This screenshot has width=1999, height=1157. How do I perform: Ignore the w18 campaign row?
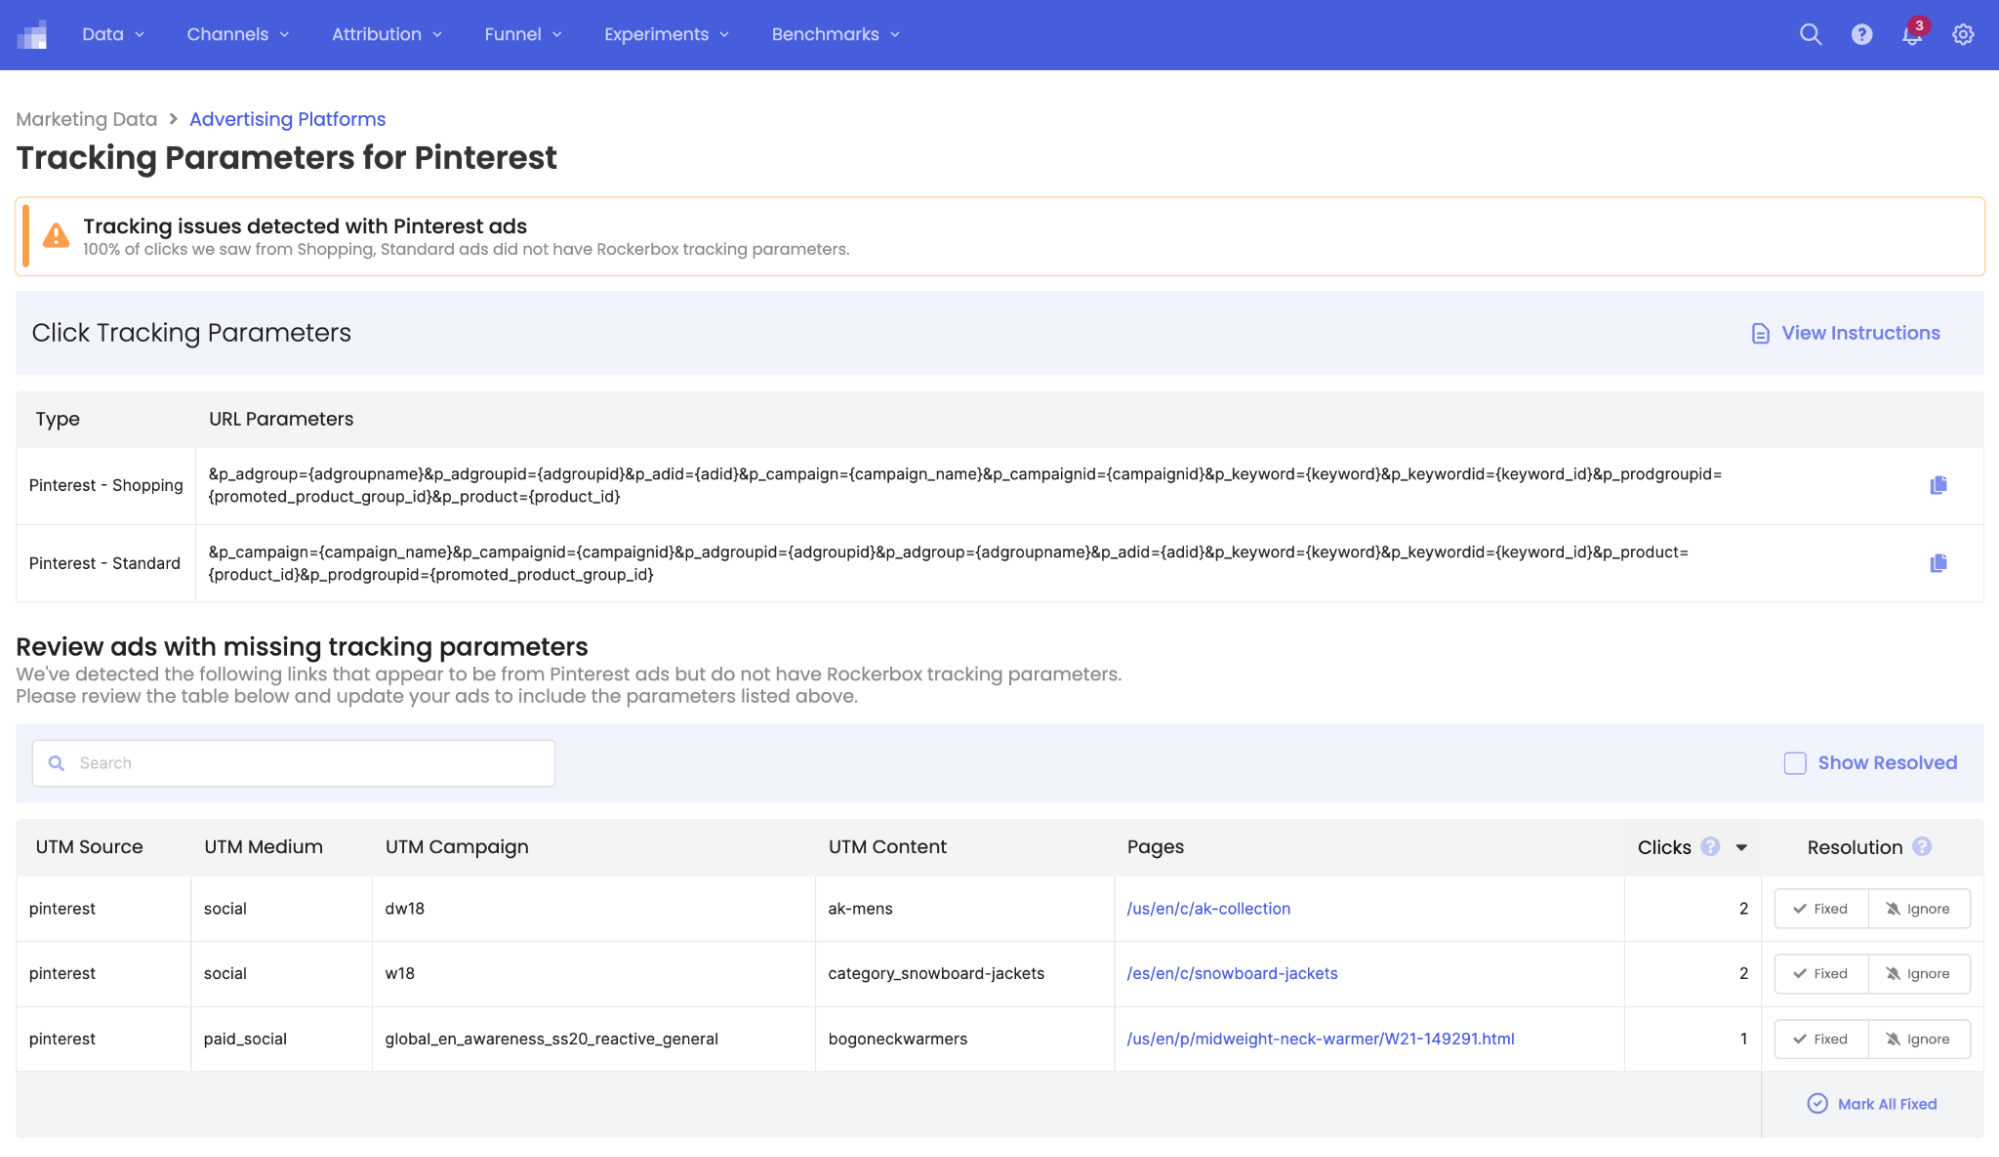1919,974
